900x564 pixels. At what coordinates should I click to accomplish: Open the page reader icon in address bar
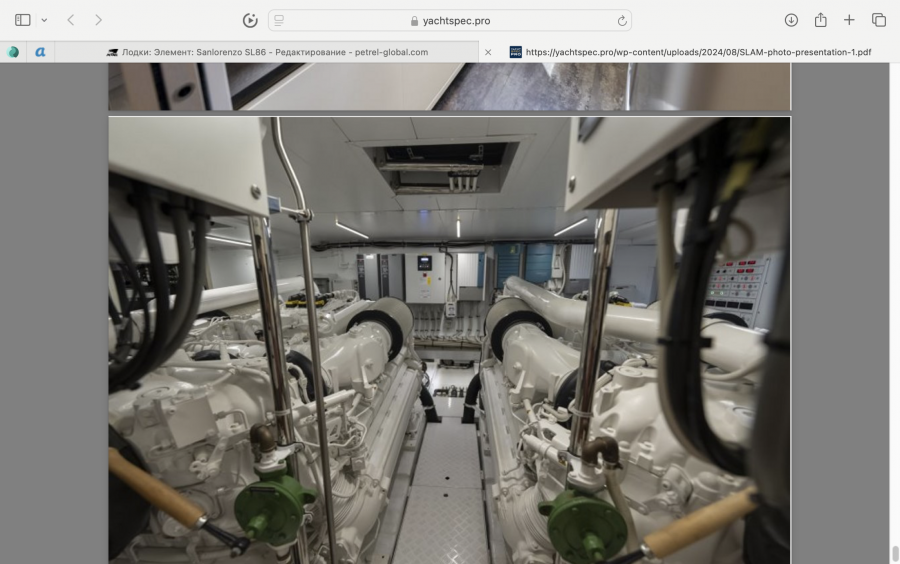click(279, 20)
